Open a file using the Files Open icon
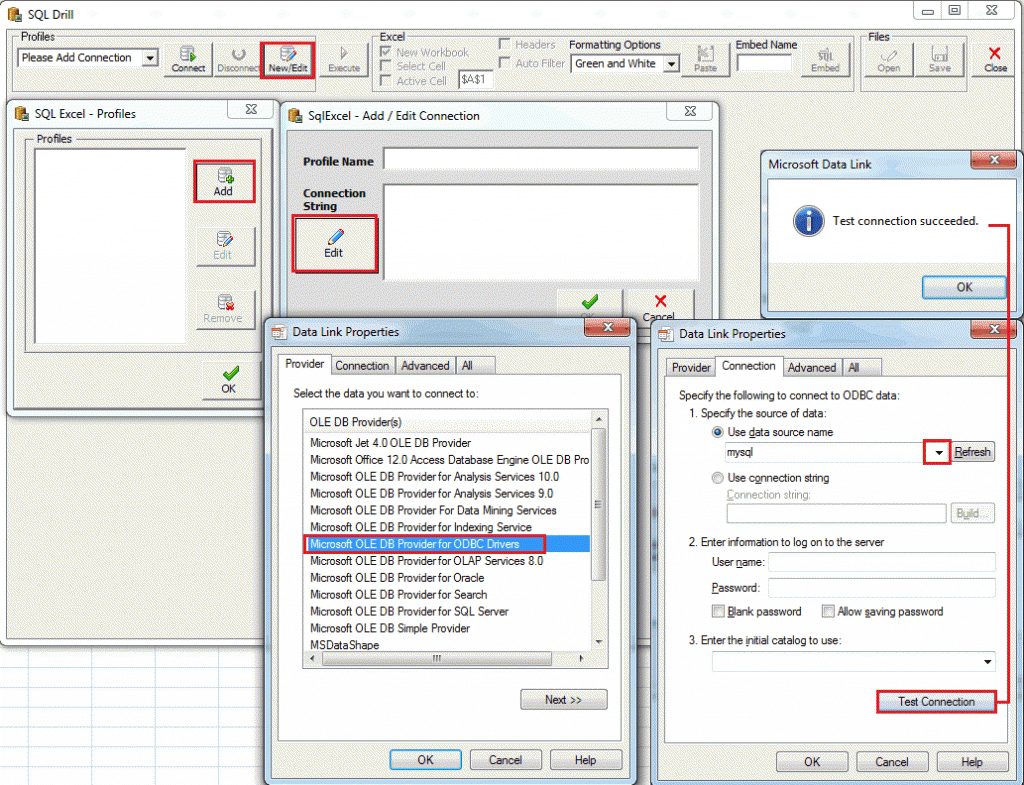Screen dimensions: 1024x785 pyautogui.click(x=888, y=59)
